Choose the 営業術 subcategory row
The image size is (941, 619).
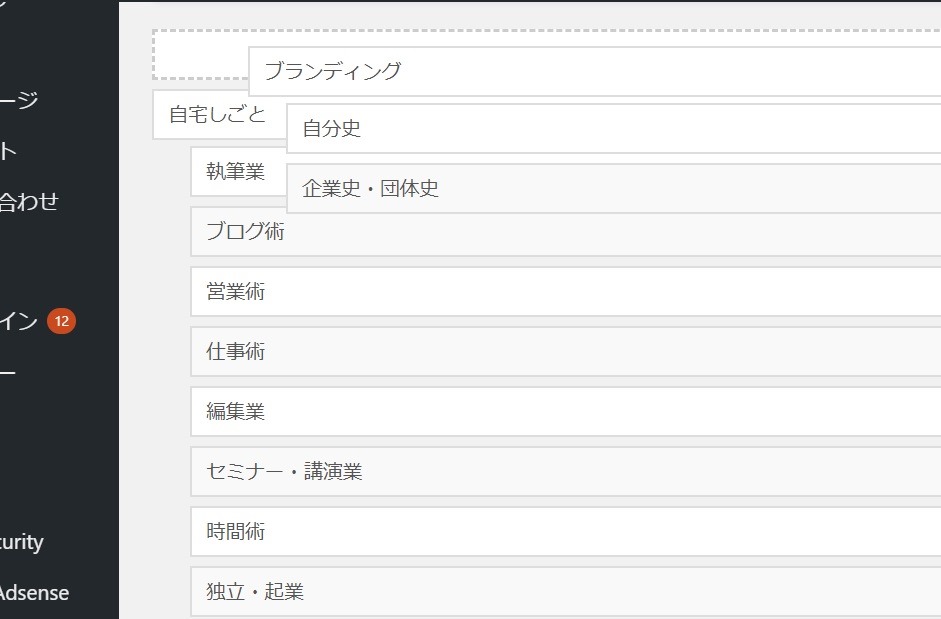tap(565, 292)
